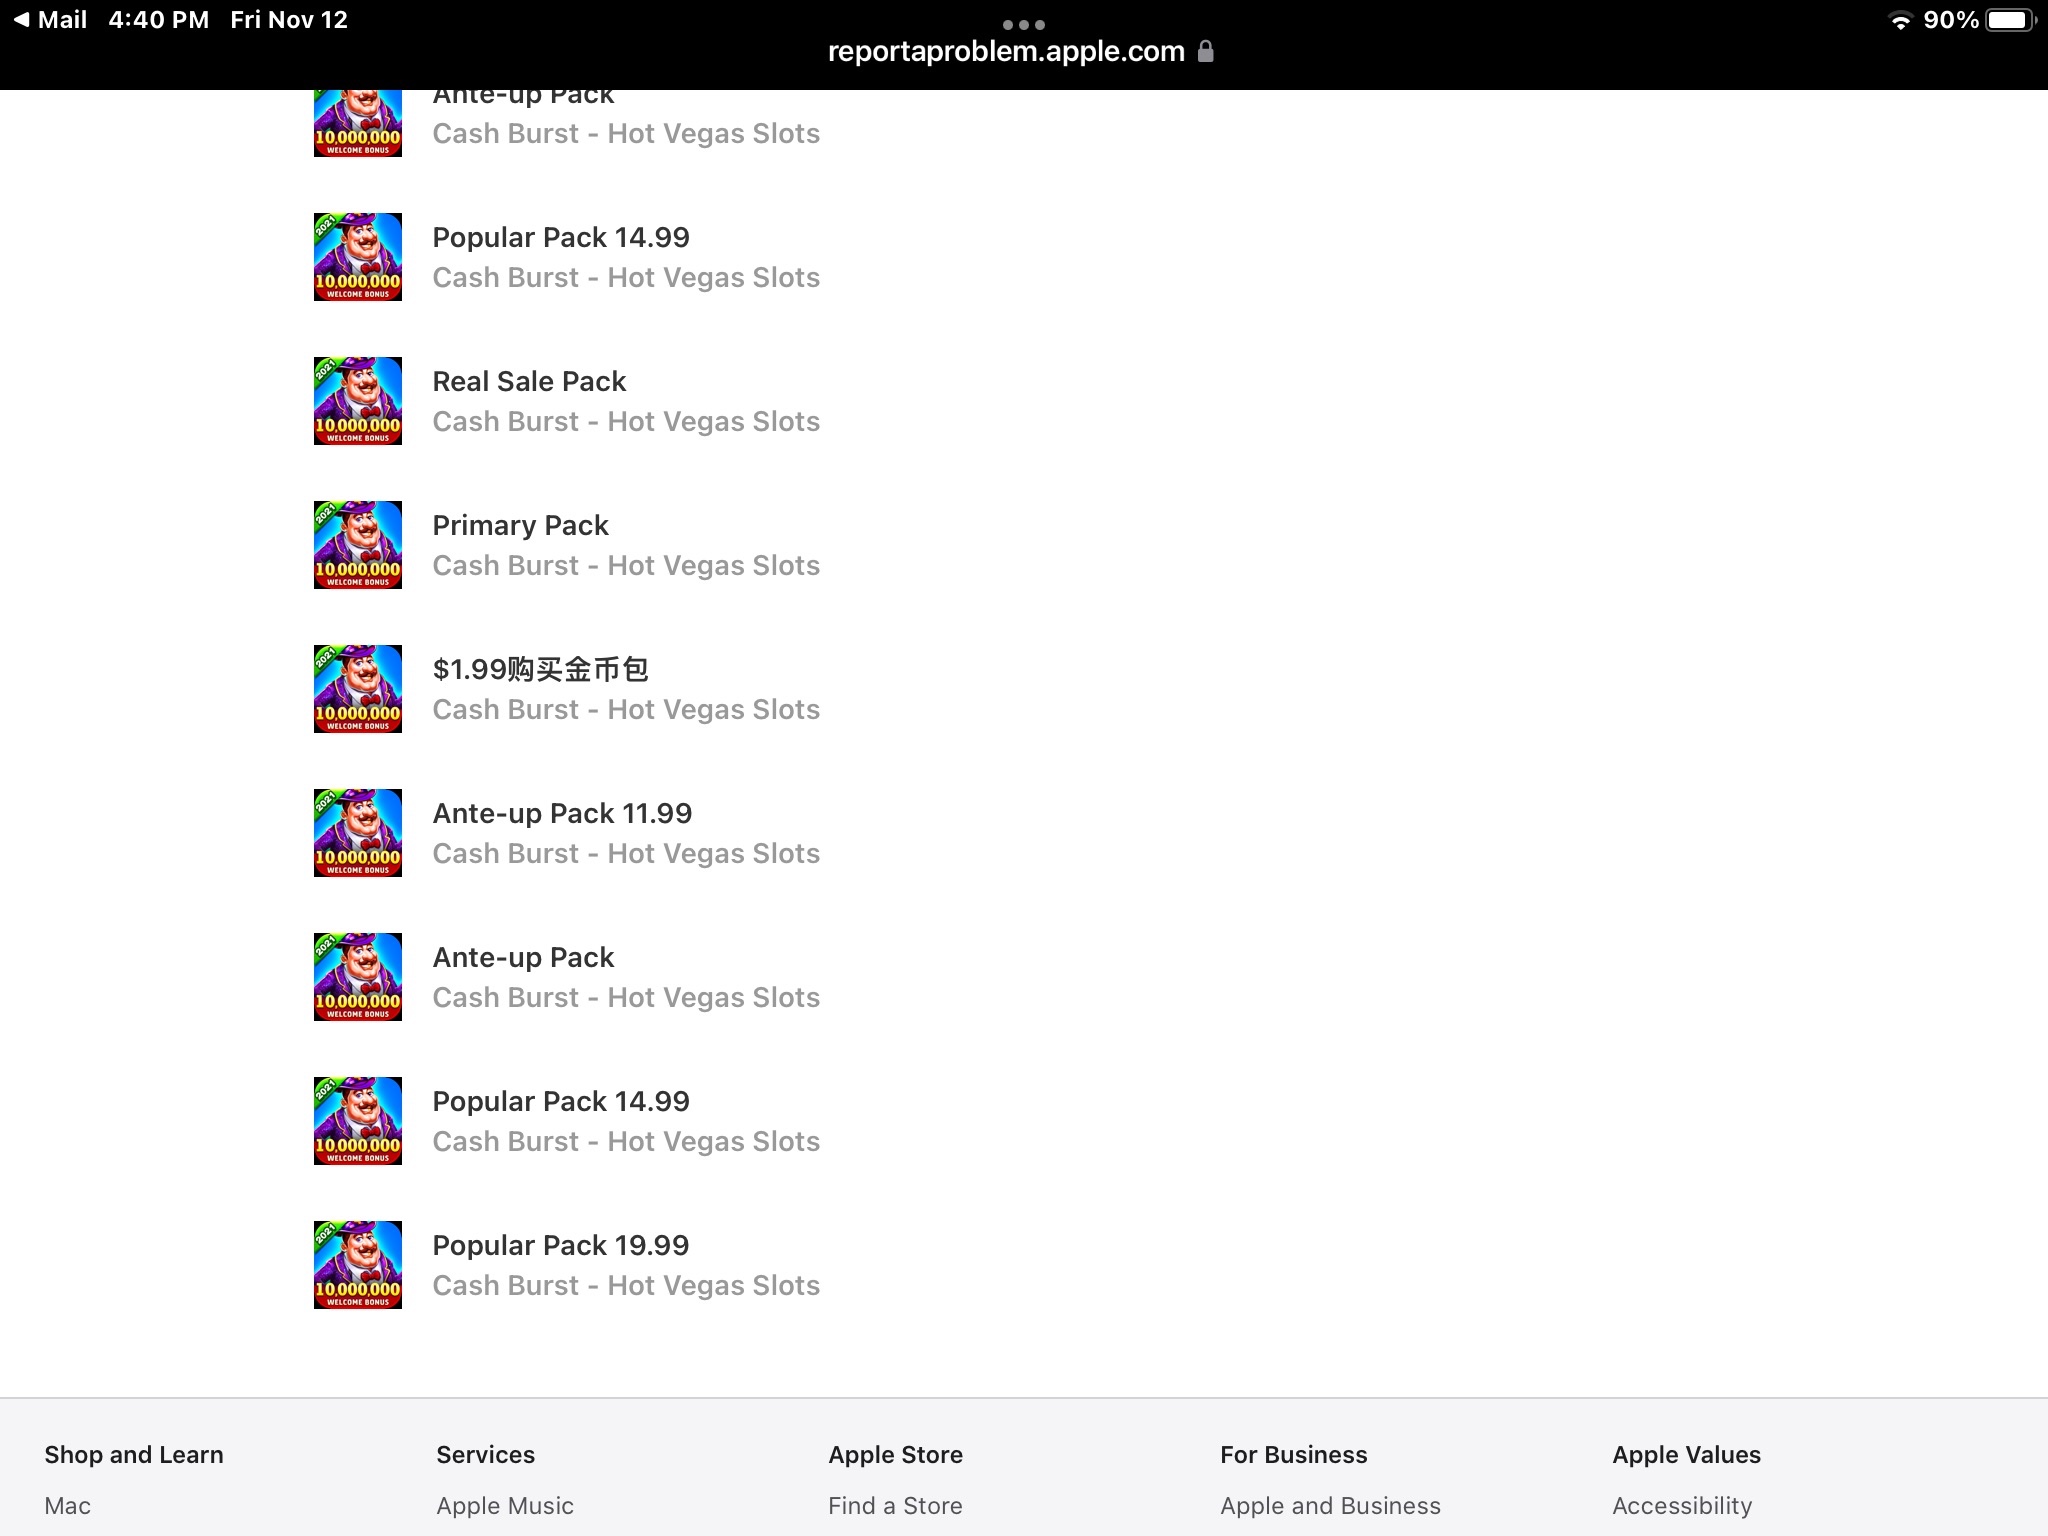Screen dimensions: 2048x1536
Task: Choose the Popular Pack 19.99 item
Action: click(626, 1265)
